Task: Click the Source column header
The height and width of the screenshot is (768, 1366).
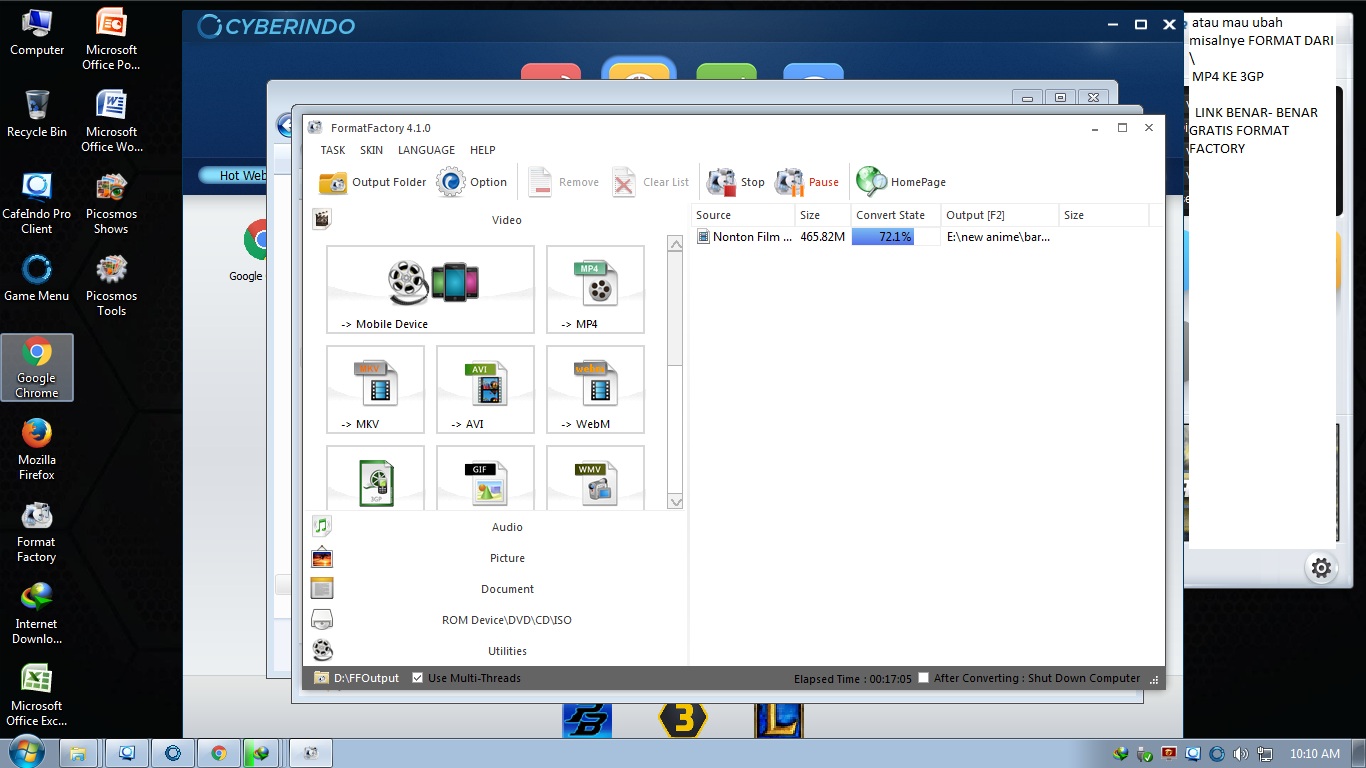Action: tap(743, 215)
